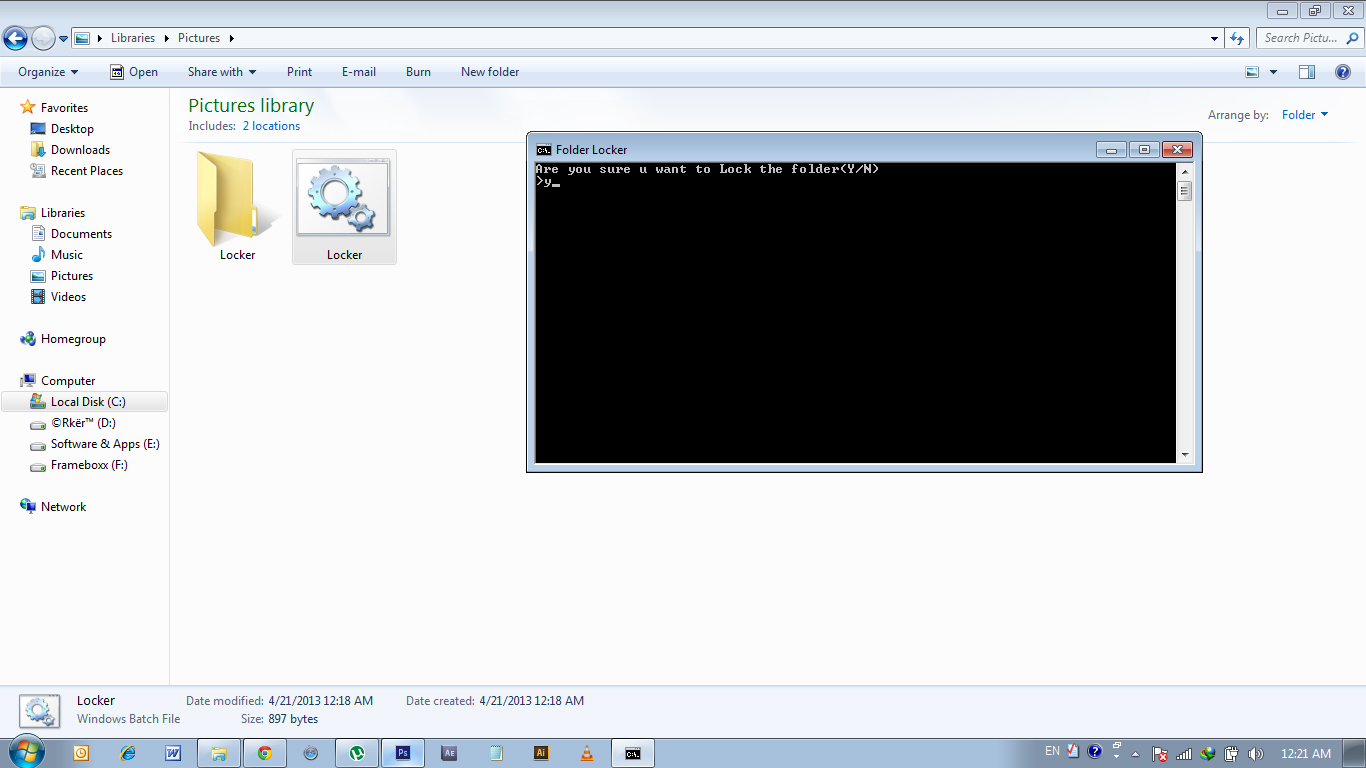
Task: Click the Change your view icon
Action: 1252,72
